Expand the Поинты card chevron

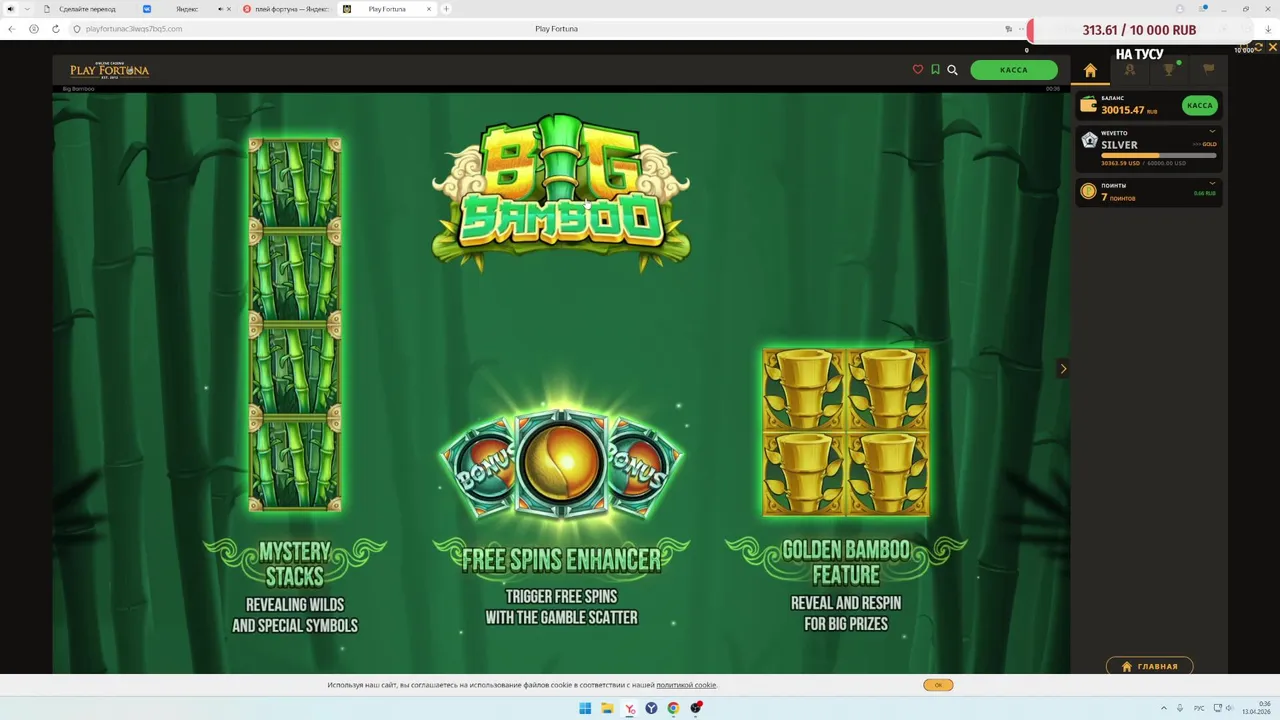point(1212,184)
